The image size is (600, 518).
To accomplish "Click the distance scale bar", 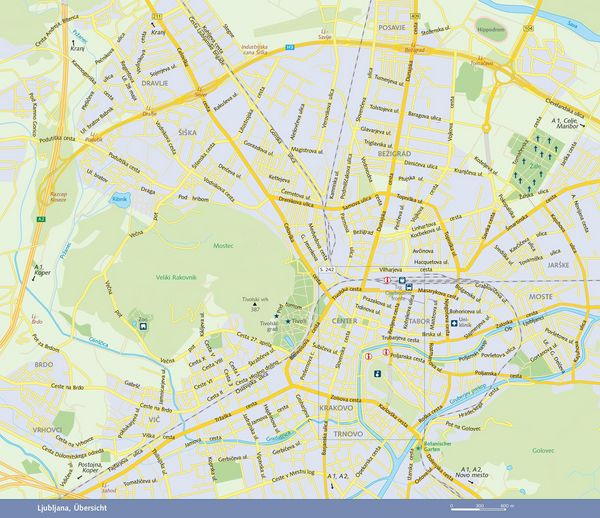I will [480, 509].
